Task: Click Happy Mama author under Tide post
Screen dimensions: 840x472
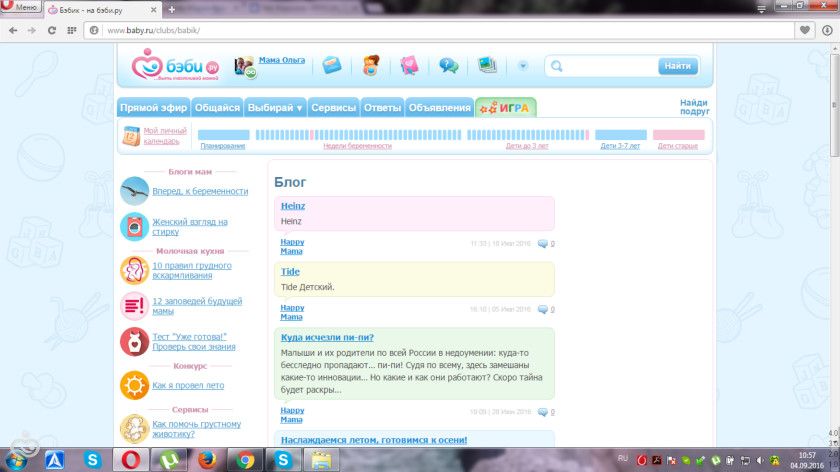Action: tap(292, 312)
